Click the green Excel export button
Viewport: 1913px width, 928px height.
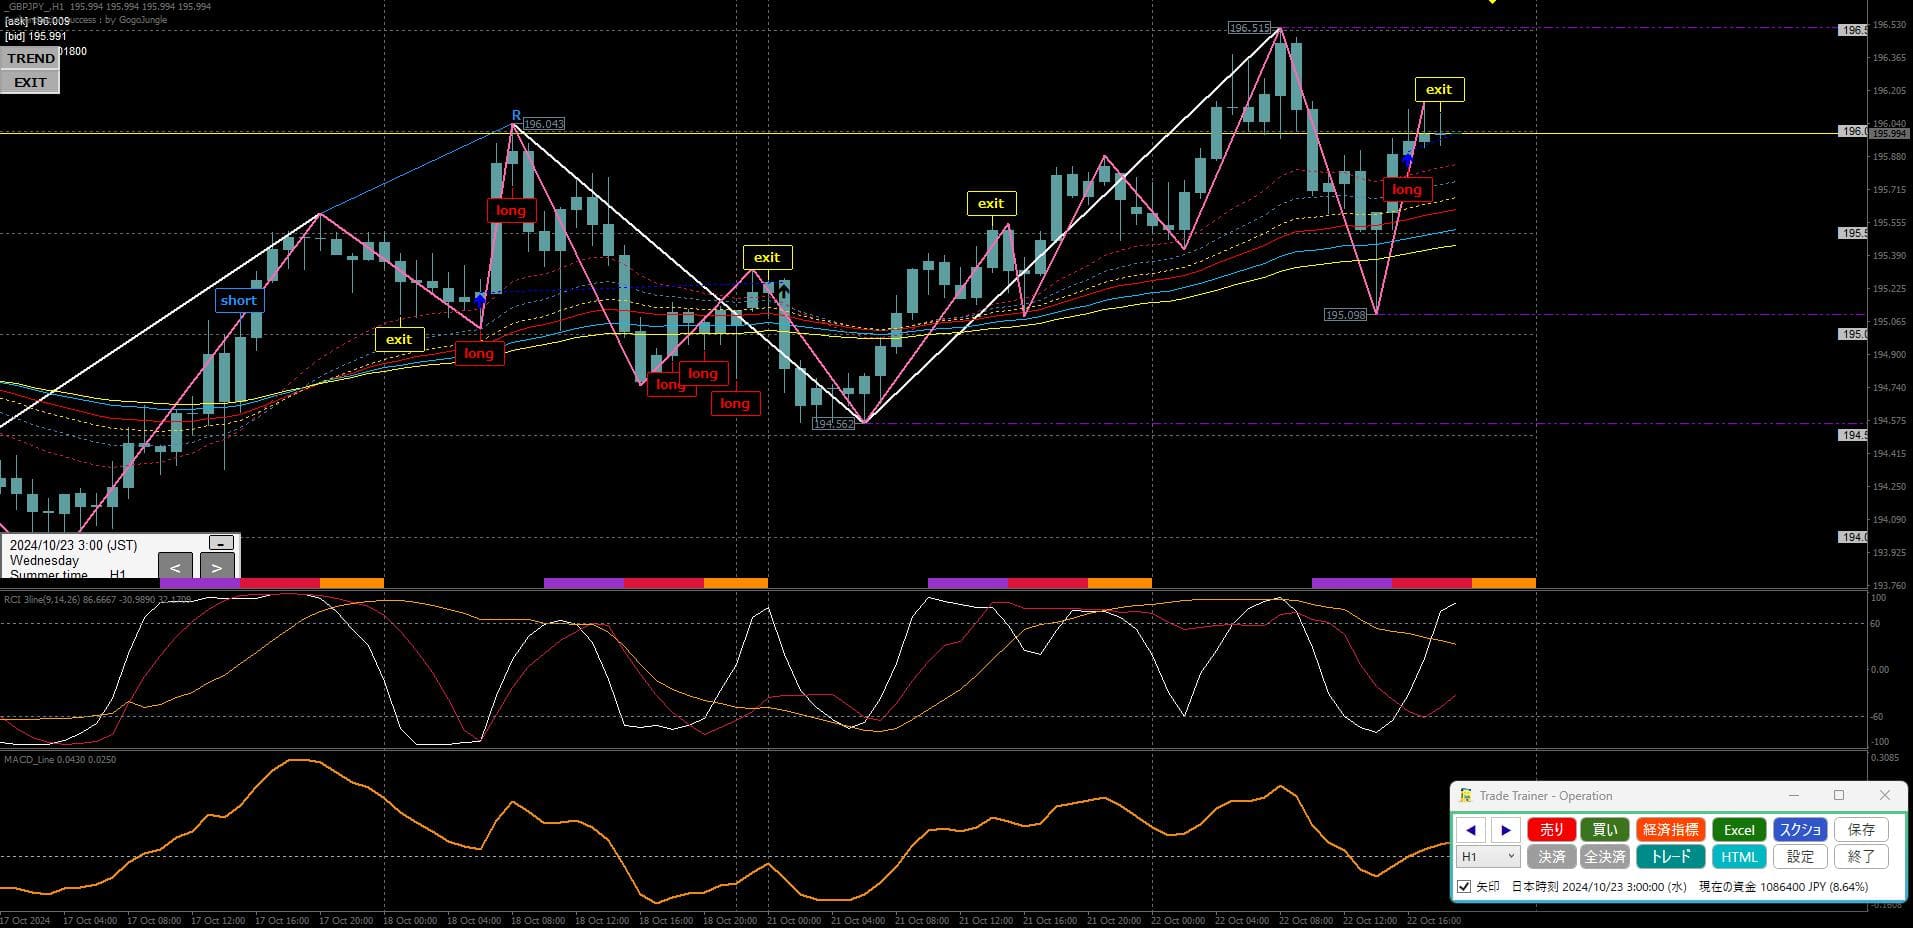click(x=1739, y=830)
